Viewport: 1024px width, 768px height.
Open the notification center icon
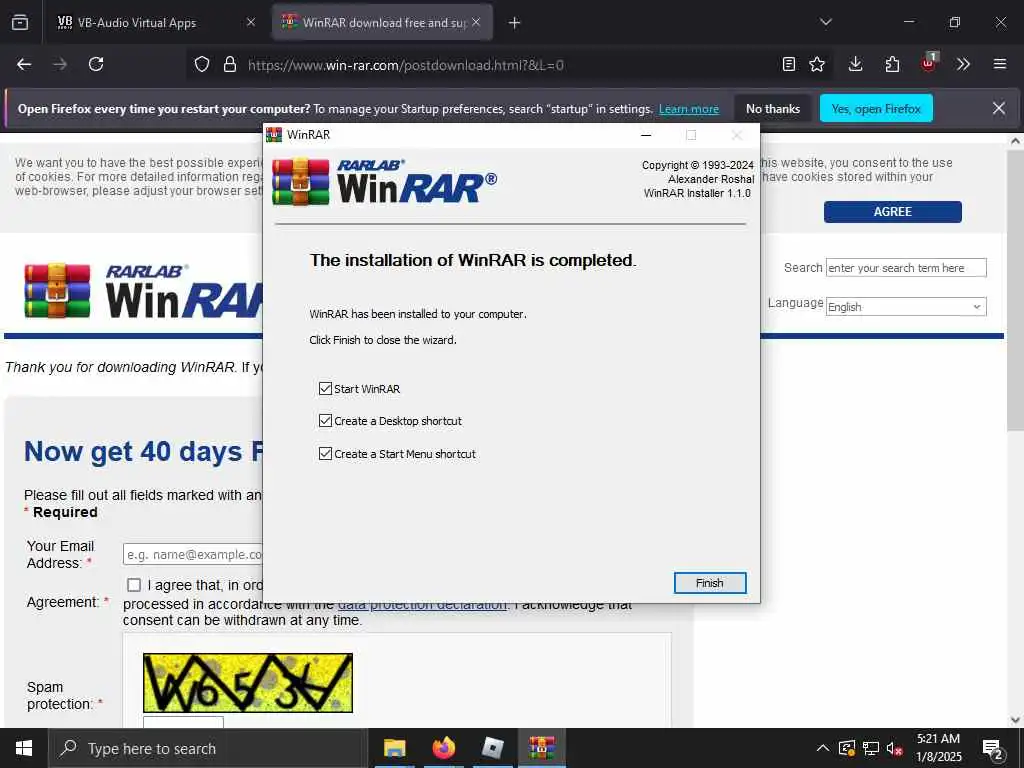click(993, 748)
